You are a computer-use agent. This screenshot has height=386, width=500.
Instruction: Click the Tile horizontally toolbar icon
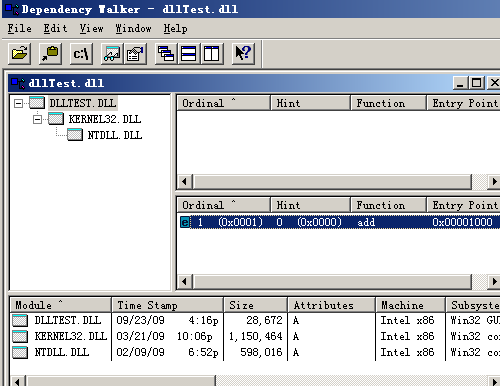pyautogui.click(x=189, y=54)
